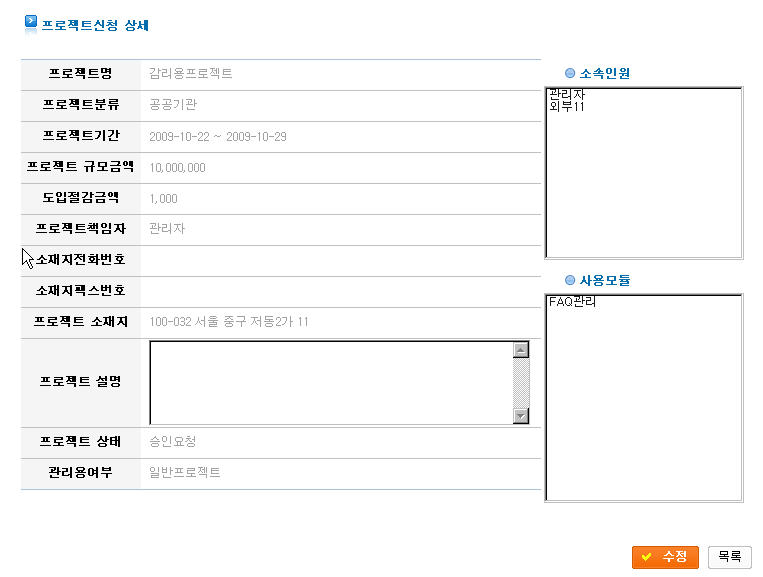Viewport: 763px width, 577px height.
Task: Click the 관리용여부 value 일반프로젝트
Action: coord(185,473)
